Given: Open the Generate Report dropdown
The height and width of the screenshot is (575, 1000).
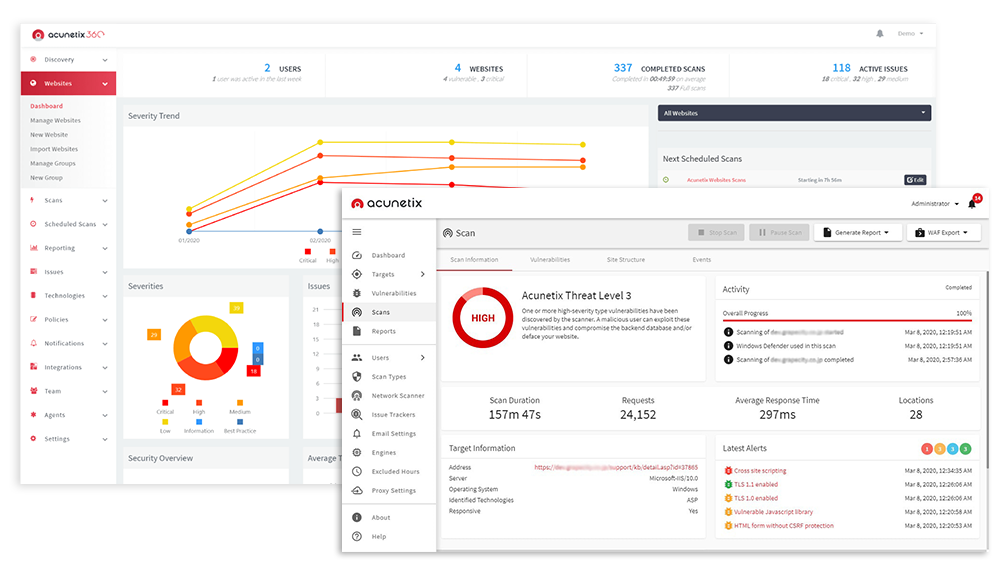Looking at the screenshot, I should point(858,233).
